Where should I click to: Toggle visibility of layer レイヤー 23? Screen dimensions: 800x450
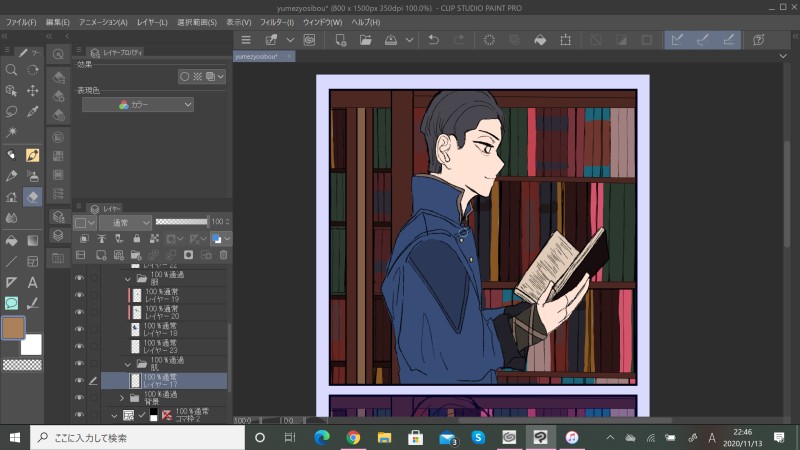[x=79, y=345]
